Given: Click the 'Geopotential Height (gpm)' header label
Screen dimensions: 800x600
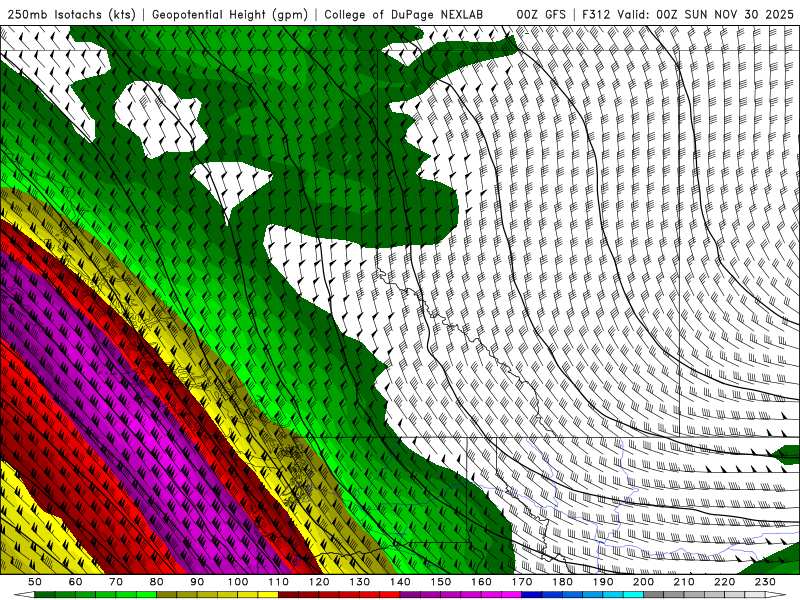Looking at the screenshot, I should point(230,15).
